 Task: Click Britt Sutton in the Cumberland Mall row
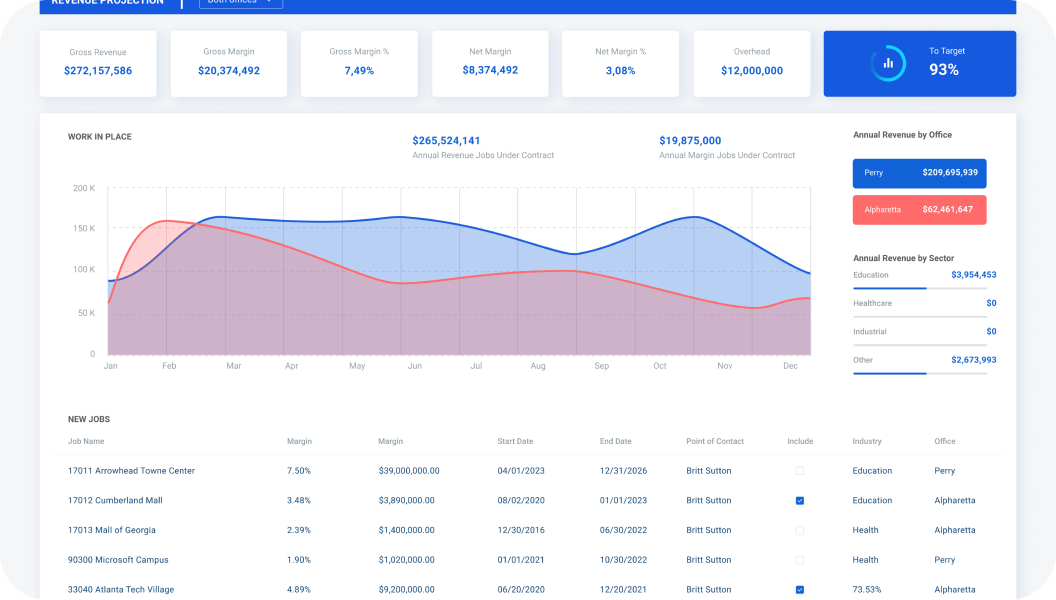[708, 500]
